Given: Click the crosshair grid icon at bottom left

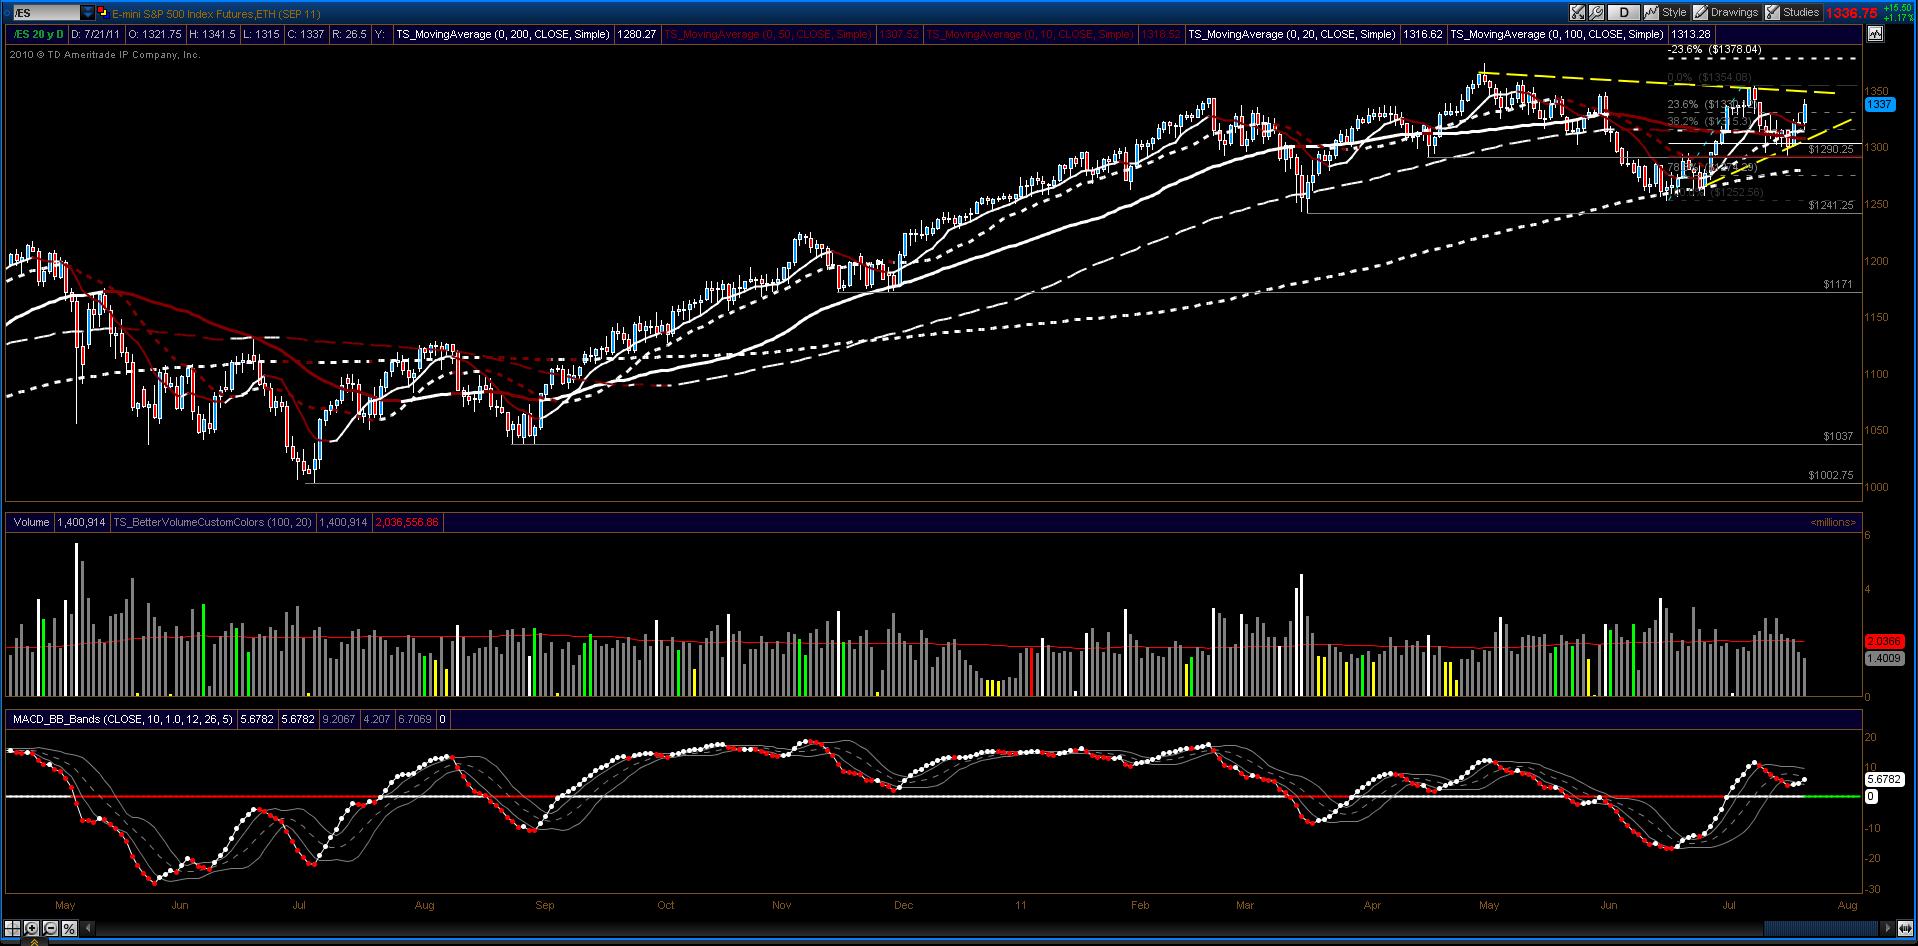Looking at the screenshot, I should 13,928.
